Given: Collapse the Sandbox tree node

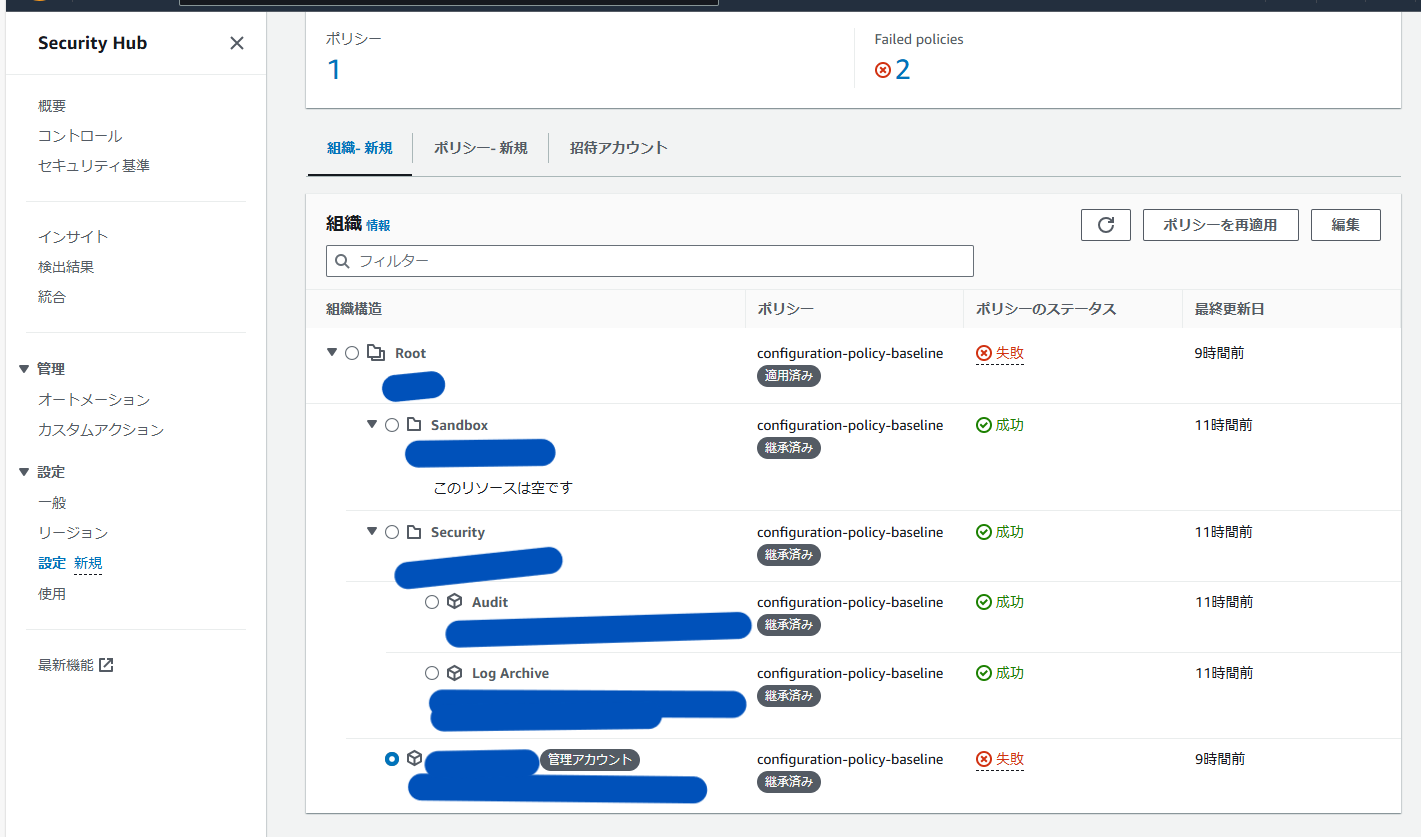Looking at the screenshot, I should [372, 424].
